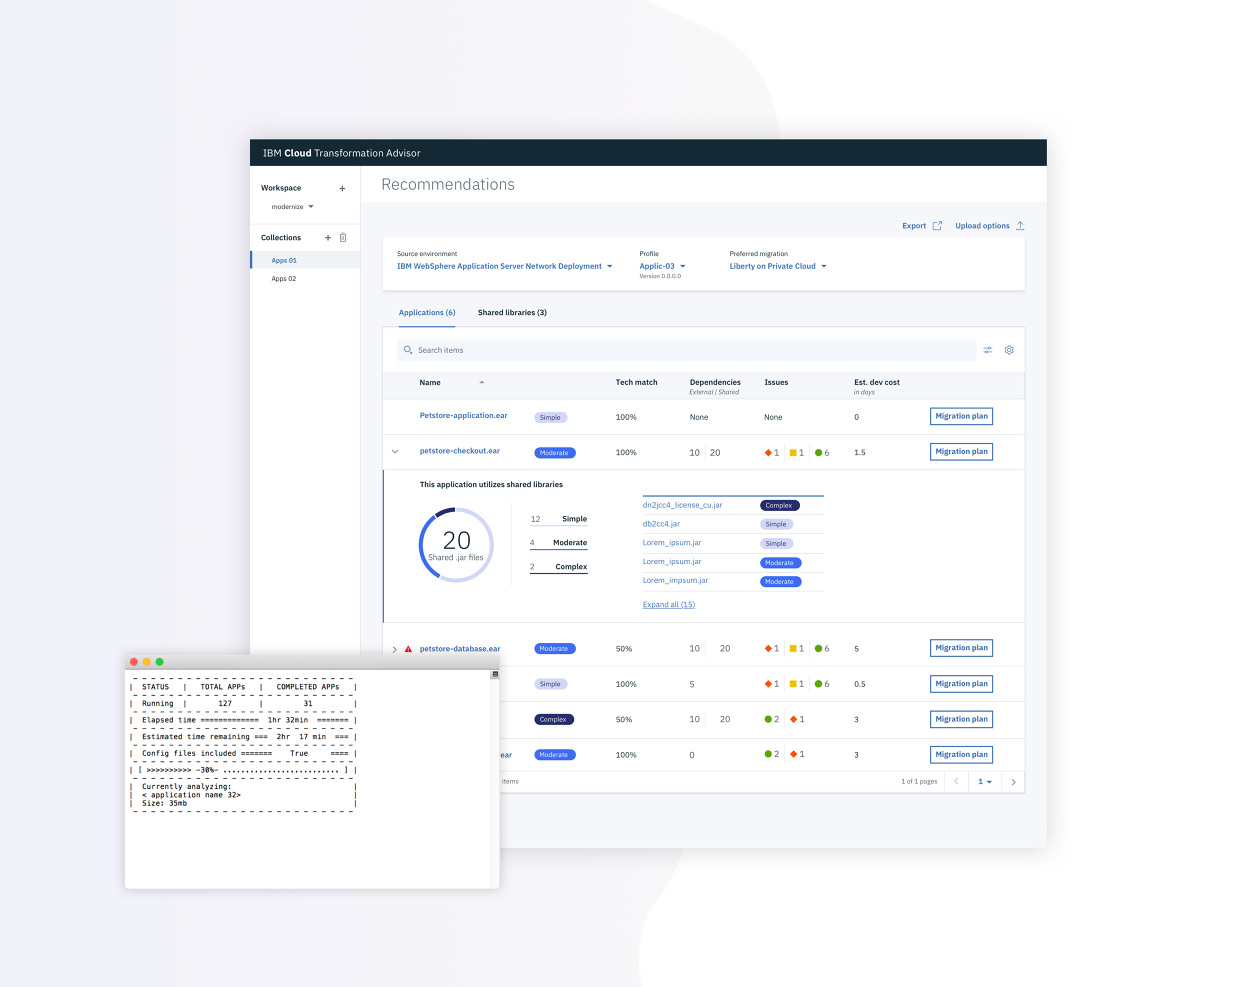This screenshot has width=1250, height=987.
Task: Switch to the Shared libraries tab
Action: coord(513,312)
